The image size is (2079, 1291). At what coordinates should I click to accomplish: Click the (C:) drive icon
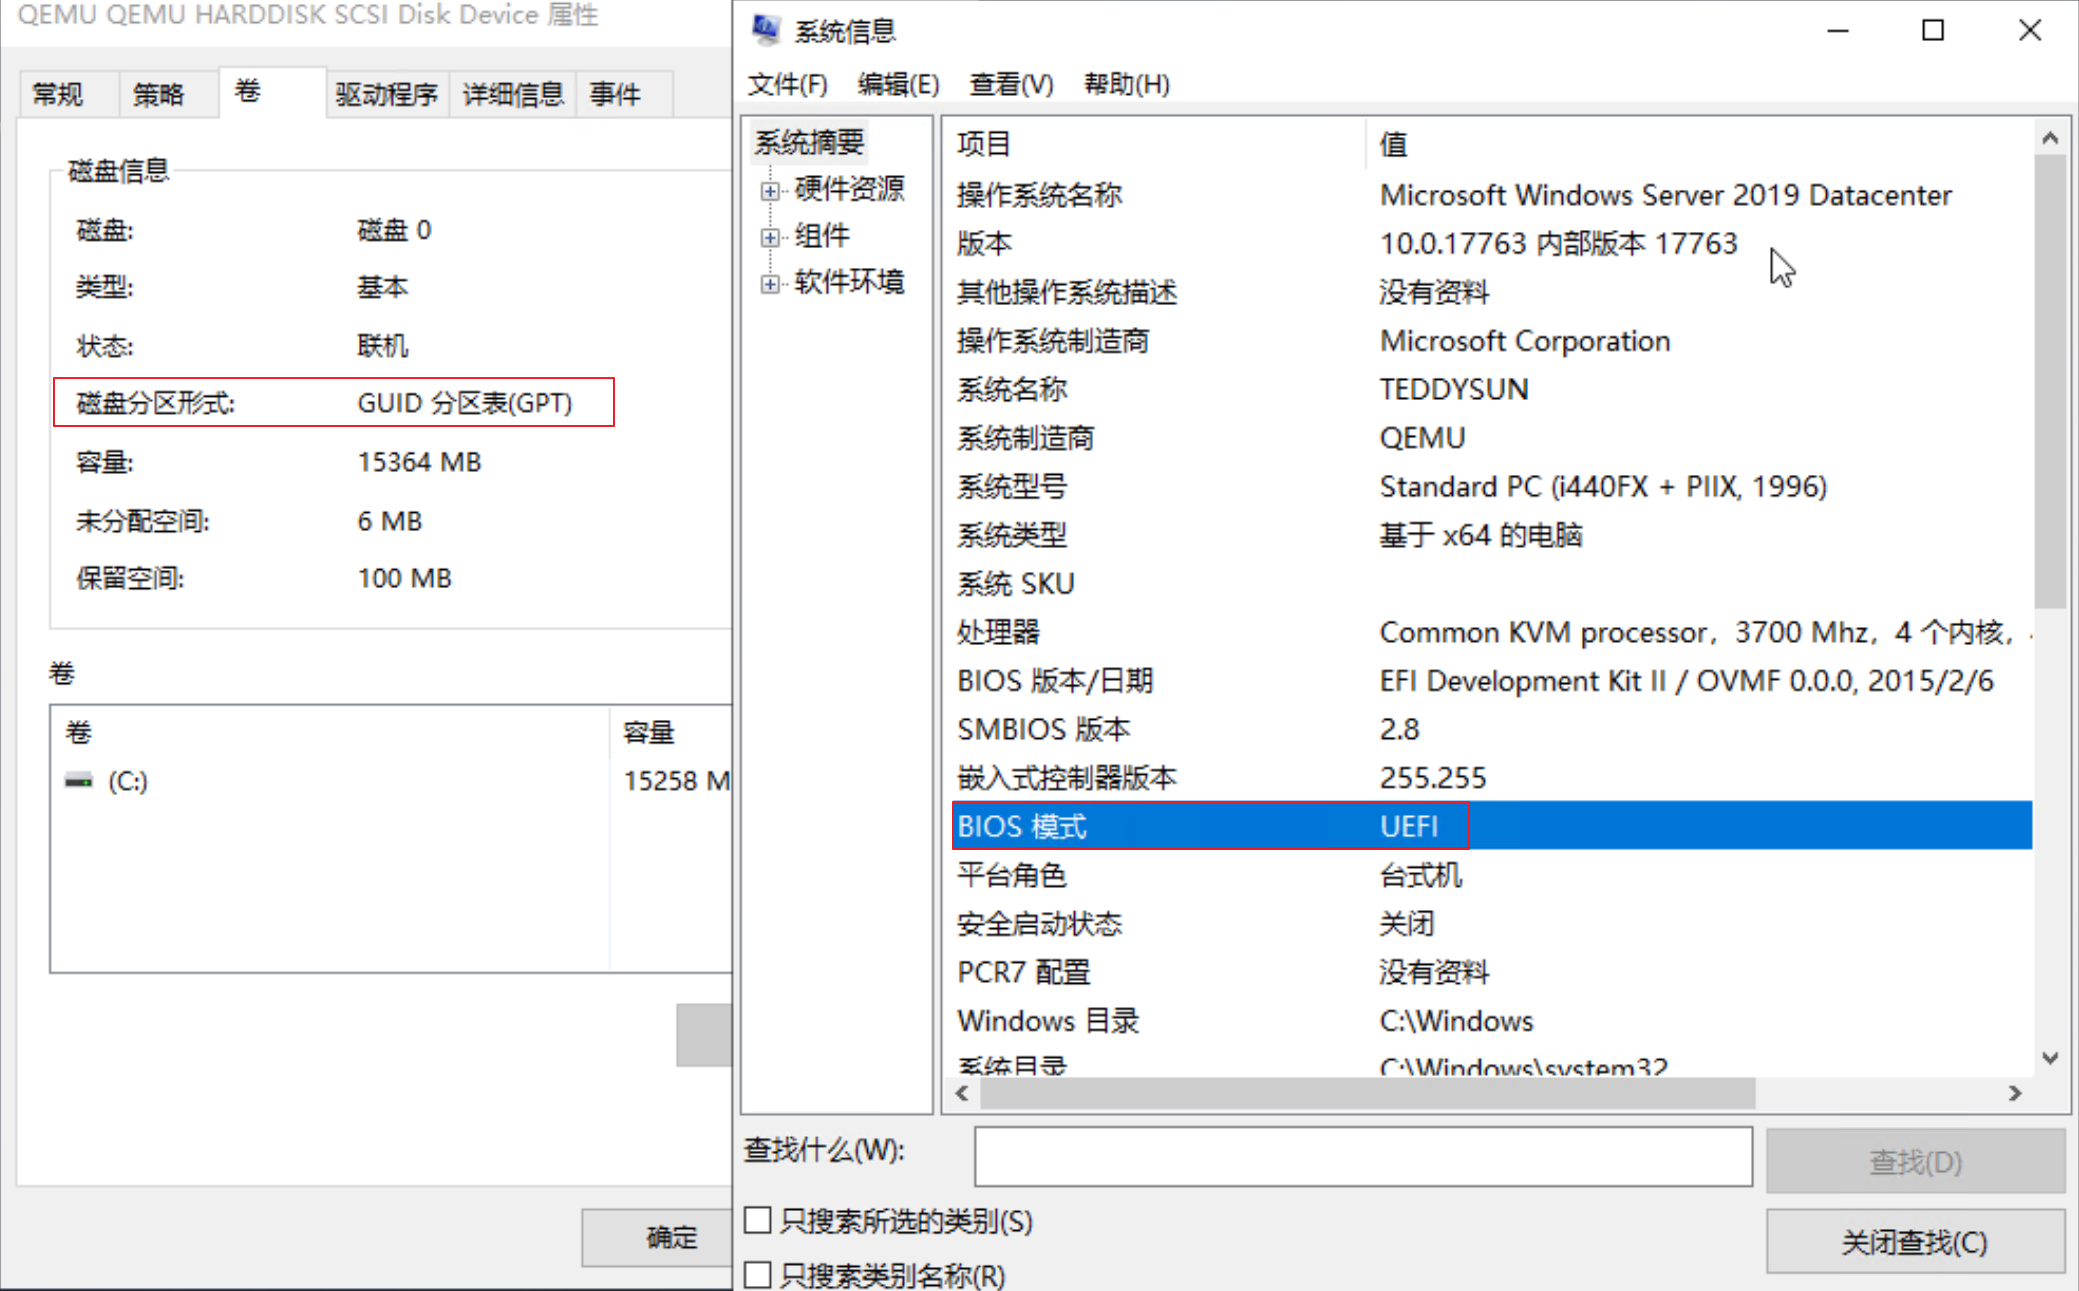tap(79, 780)
